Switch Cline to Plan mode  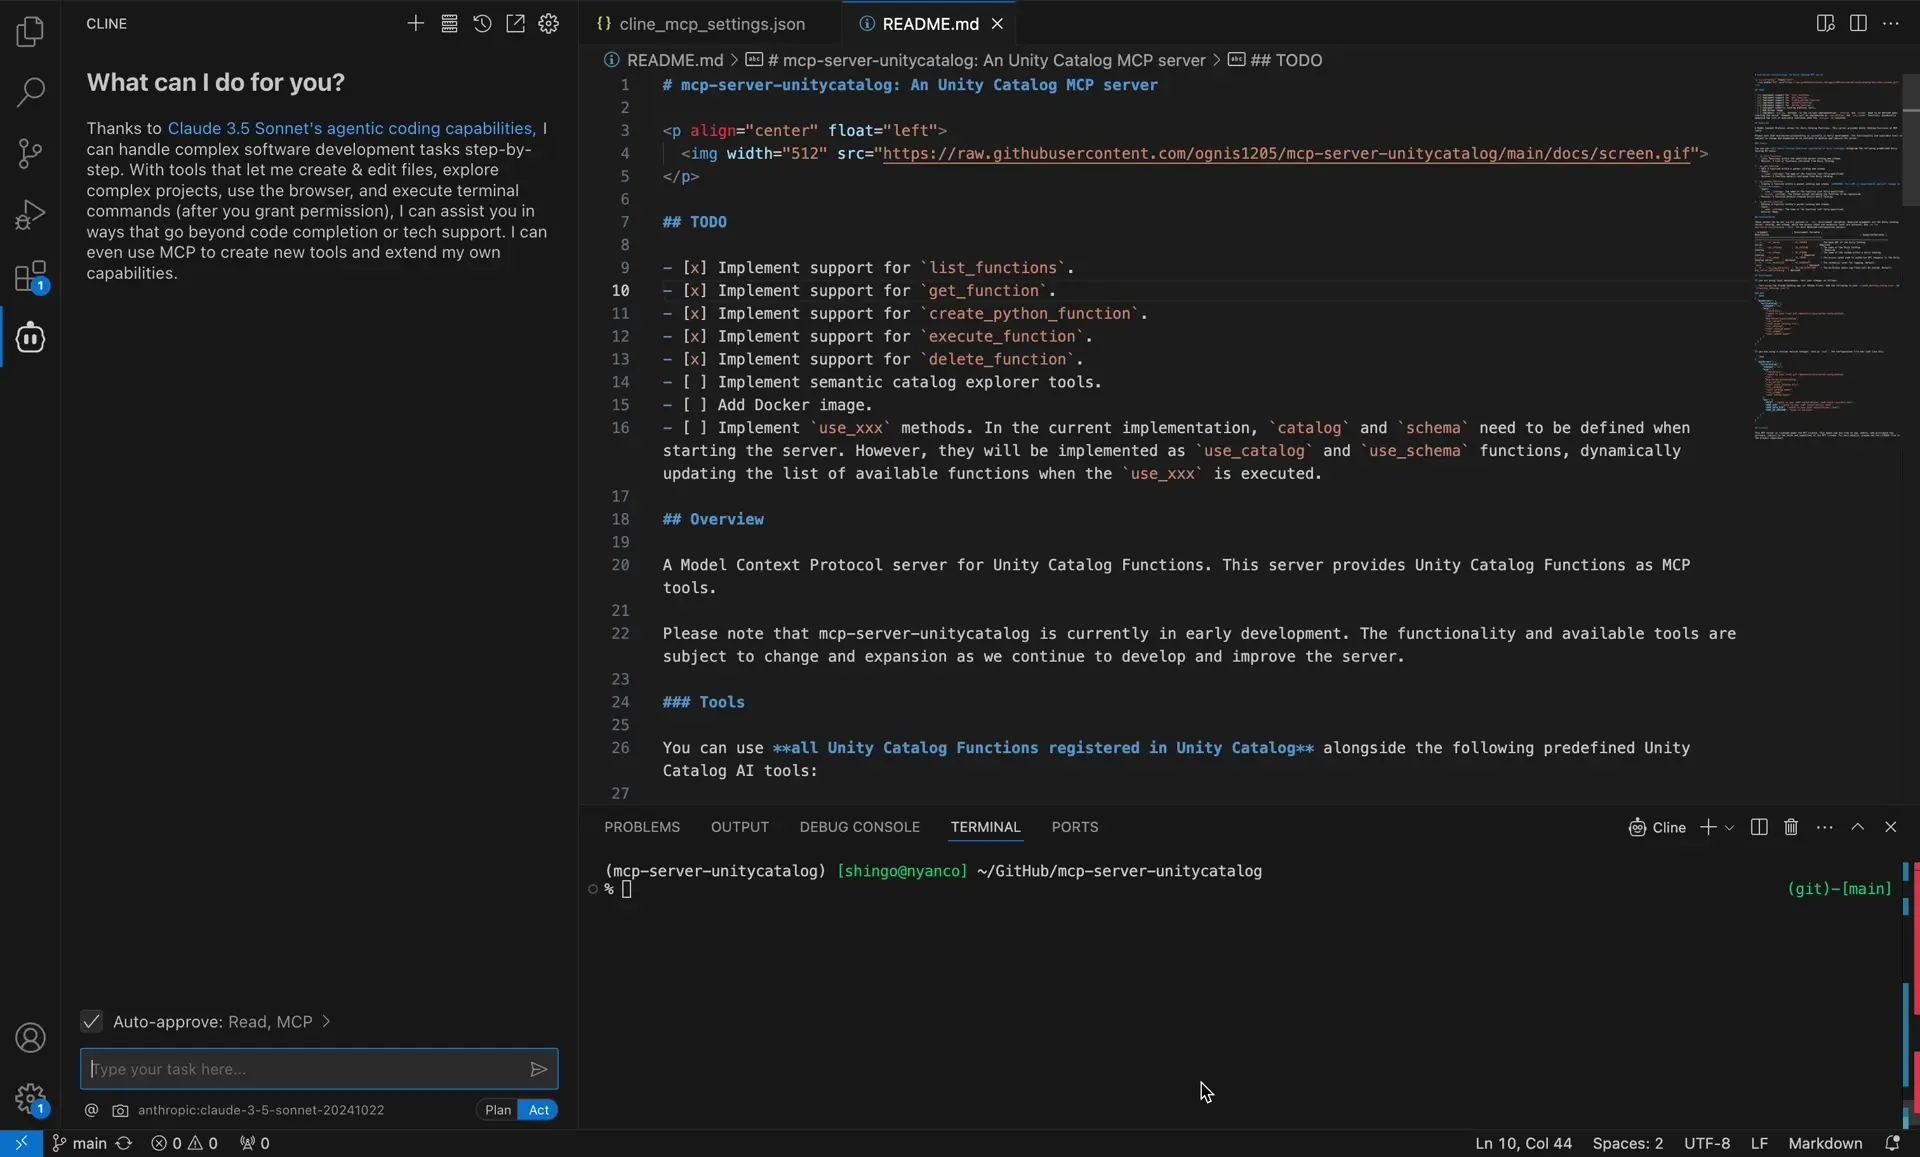497,1110
